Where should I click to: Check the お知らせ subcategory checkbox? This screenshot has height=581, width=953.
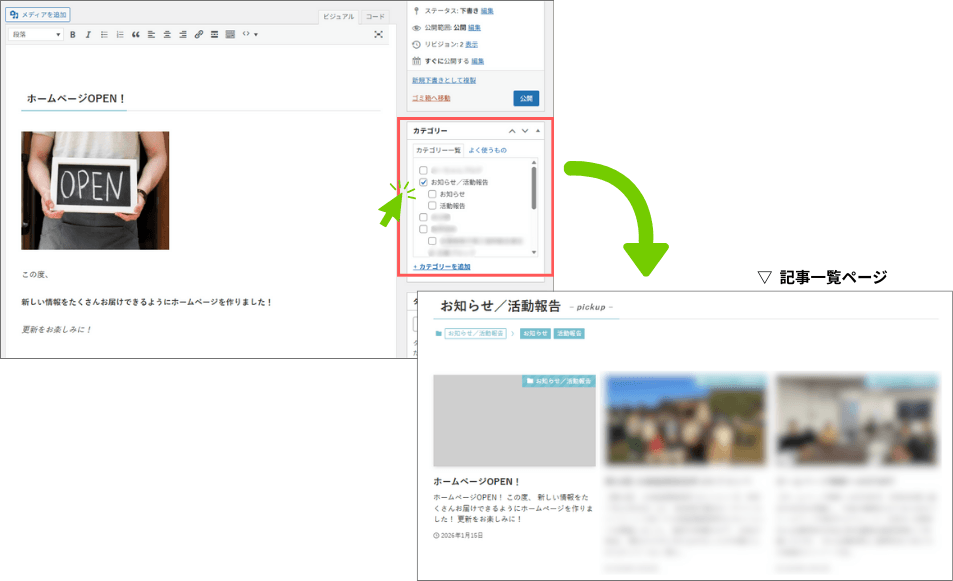click(432, 194)
